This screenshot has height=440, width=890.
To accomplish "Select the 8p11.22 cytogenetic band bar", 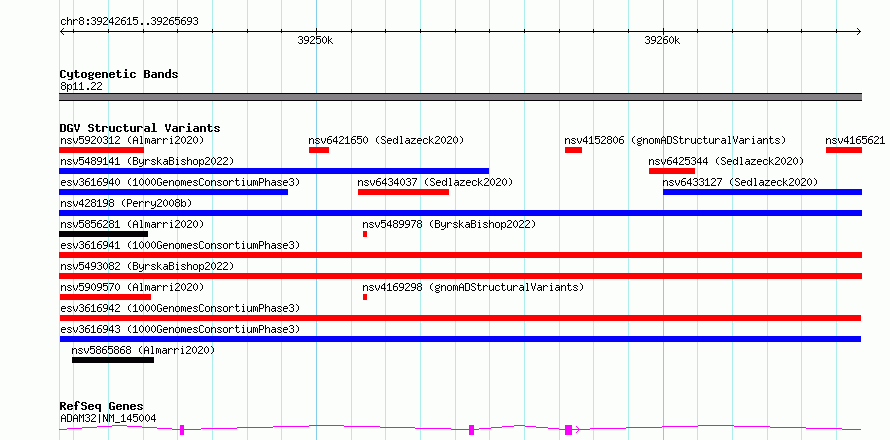I will point(461,97).
